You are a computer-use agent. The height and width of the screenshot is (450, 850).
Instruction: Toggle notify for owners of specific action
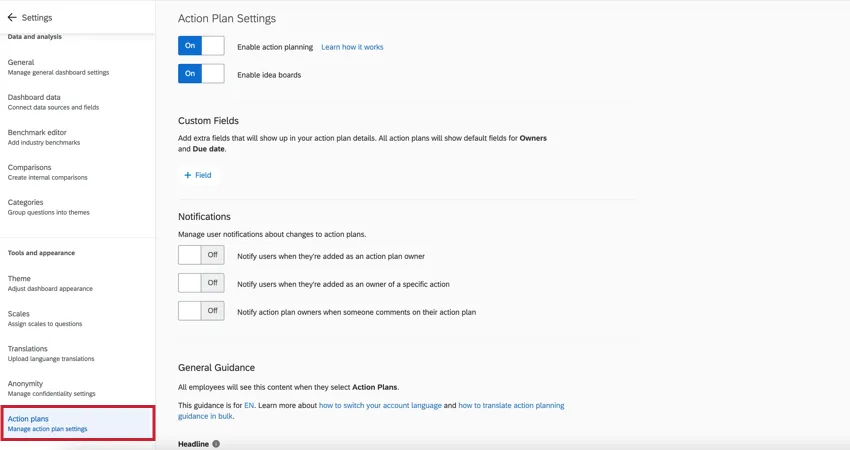[201, 283]
